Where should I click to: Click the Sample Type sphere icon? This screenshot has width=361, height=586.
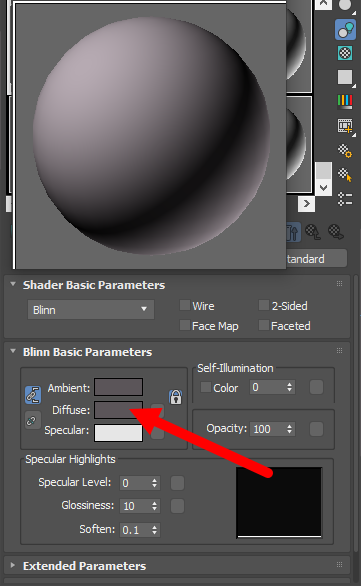click(x=345, y=5)
